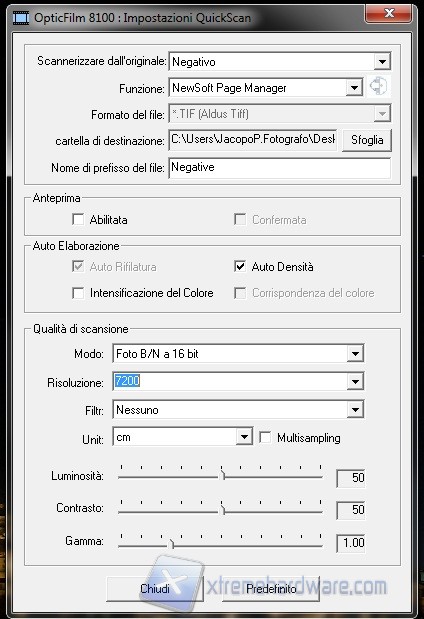Open the Scannerizzare dall'originale dropdown
The image size is (424, 619).
coord(382,62)
